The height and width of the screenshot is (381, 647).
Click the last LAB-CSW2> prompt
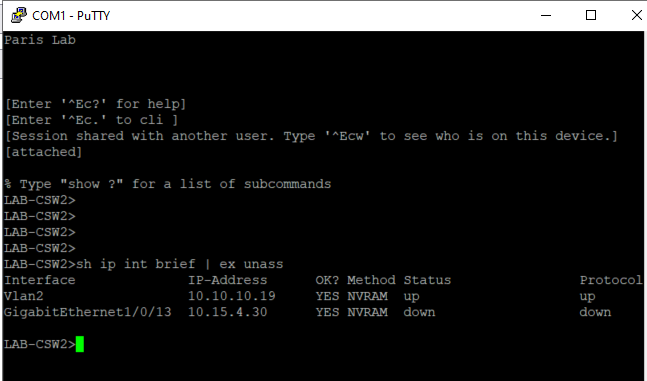point(40,344)
